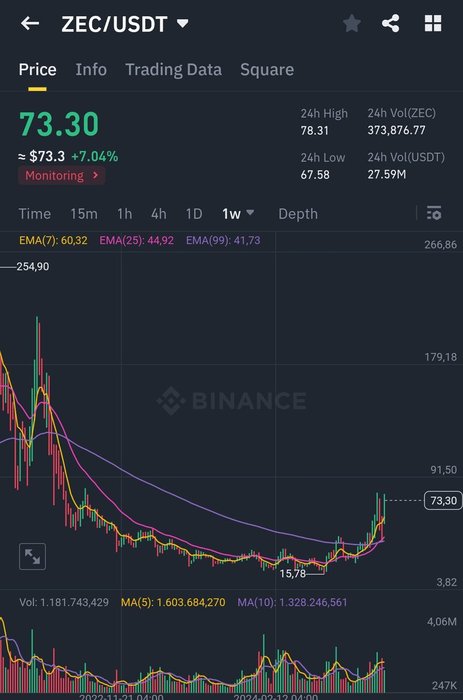Expand chart to fullscreen with arrows icon

[x=33, y=556]
